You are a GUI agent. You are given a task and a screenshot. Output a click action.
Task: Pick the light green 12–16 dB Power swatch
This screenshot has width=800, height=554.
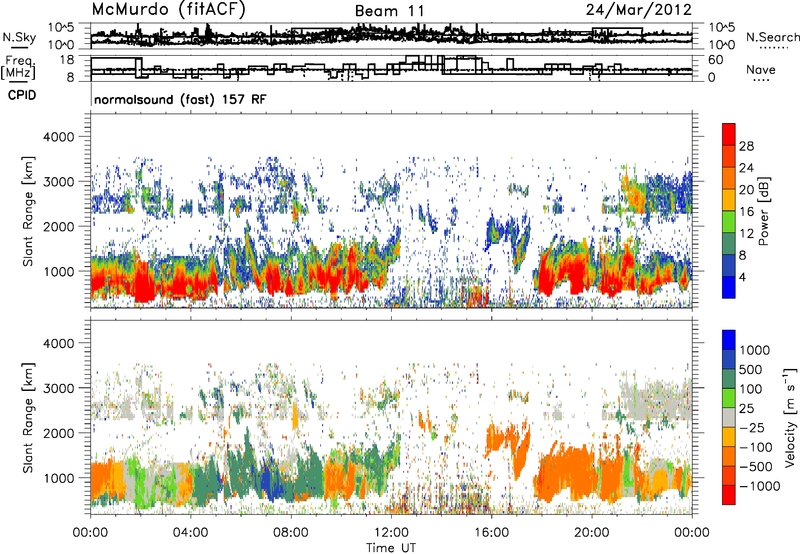click(729, 222)
